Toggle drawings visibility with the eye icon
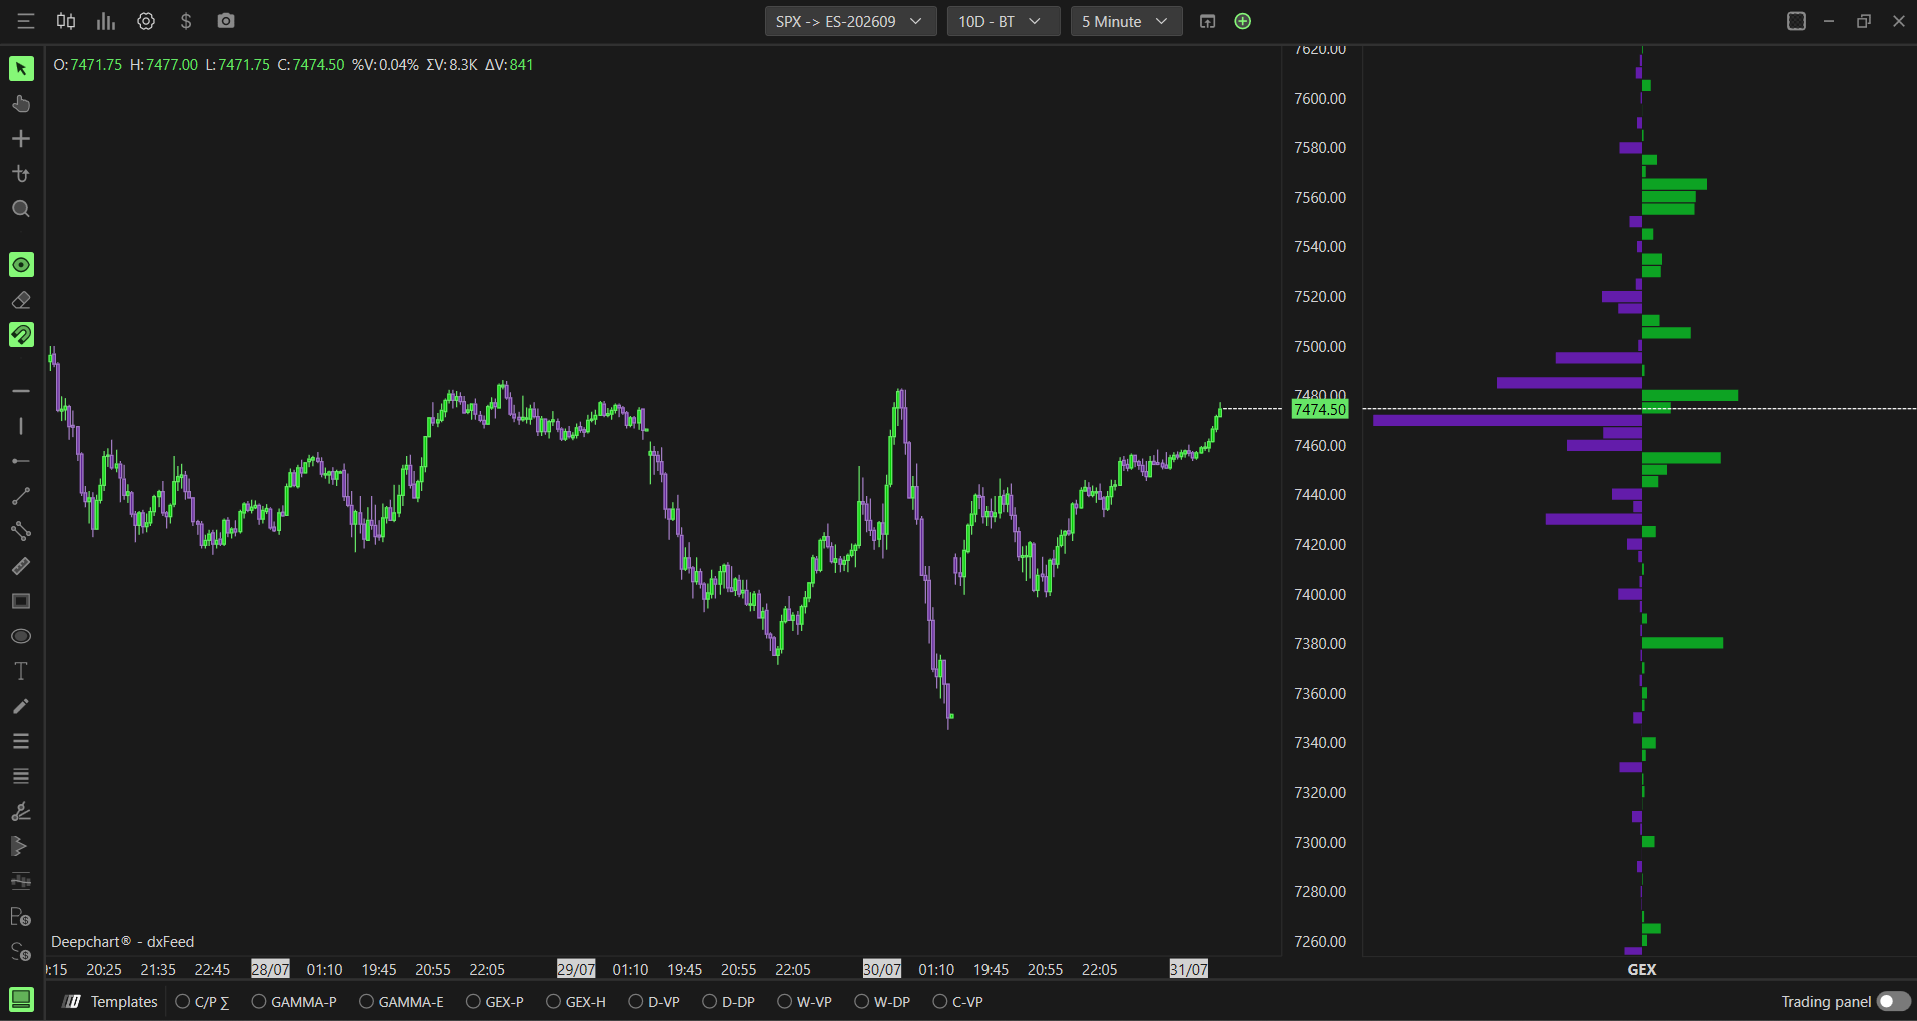The height and width of the screenshot is (1021, 1917). (x=21, y=264)
